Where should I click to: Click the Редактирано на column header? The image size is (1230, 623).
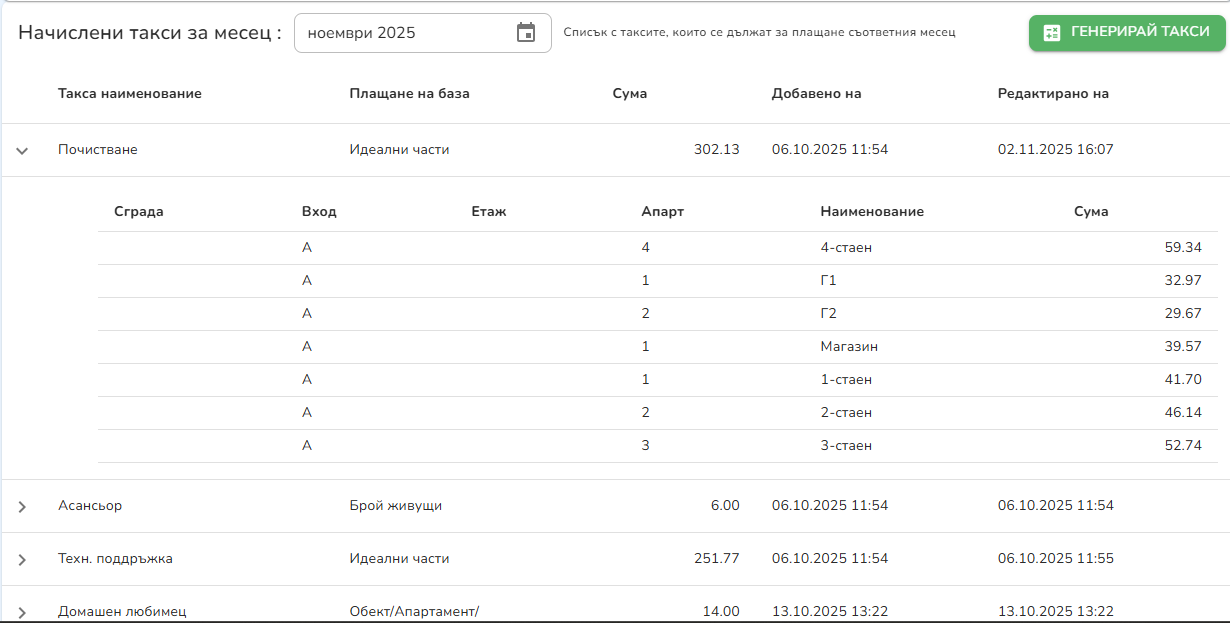[1053, 94]
